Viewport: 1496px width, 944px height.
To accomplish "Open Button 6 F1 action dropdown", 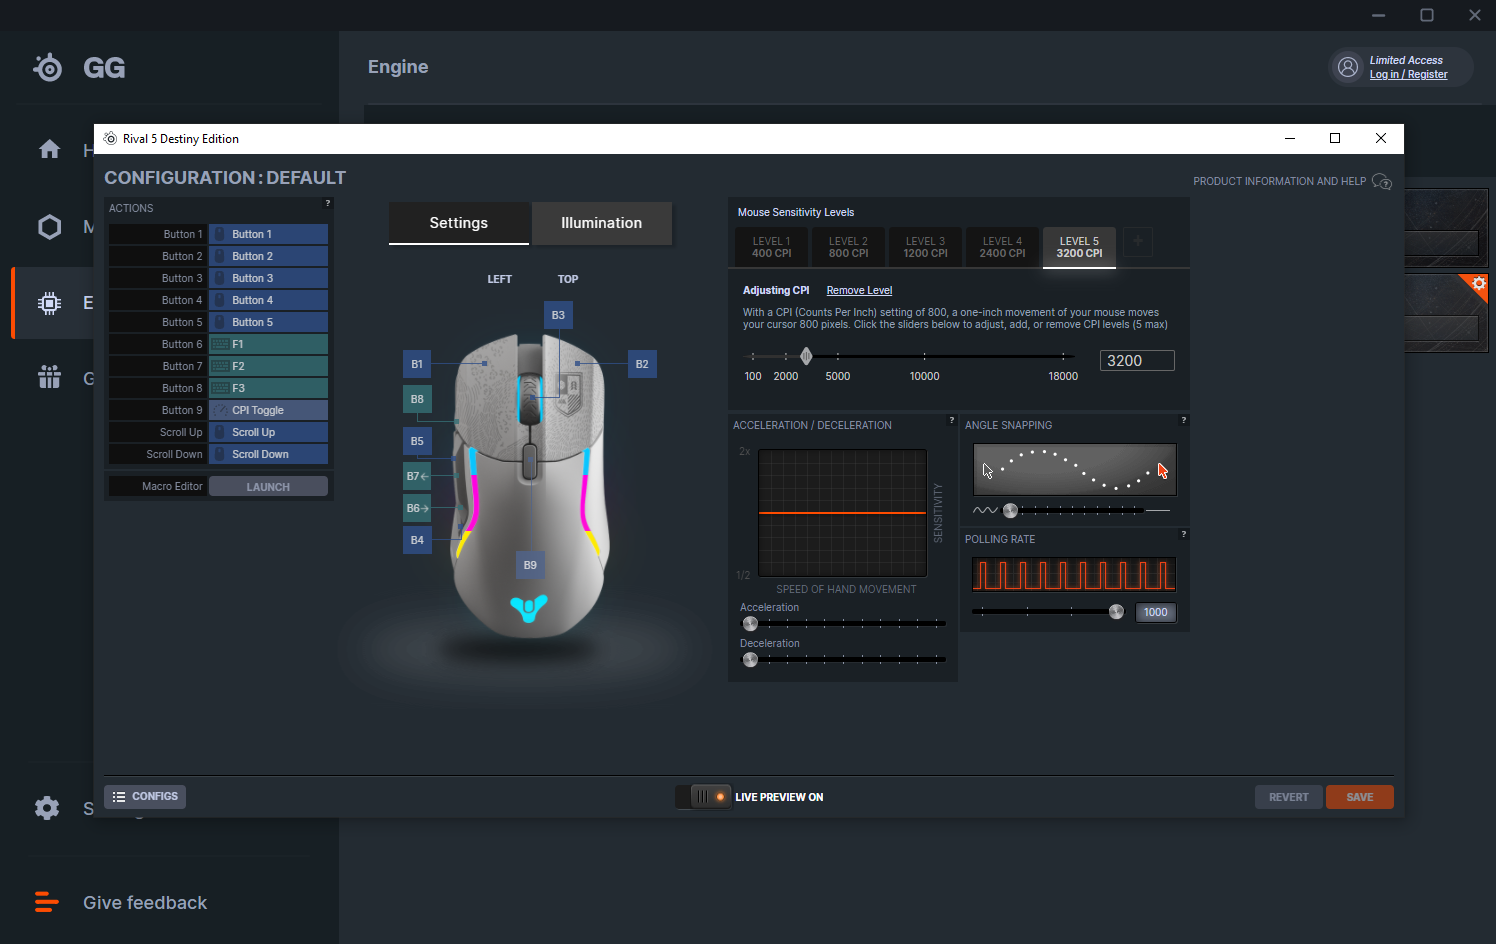I will pyautogui.click(x=268, y=344).
